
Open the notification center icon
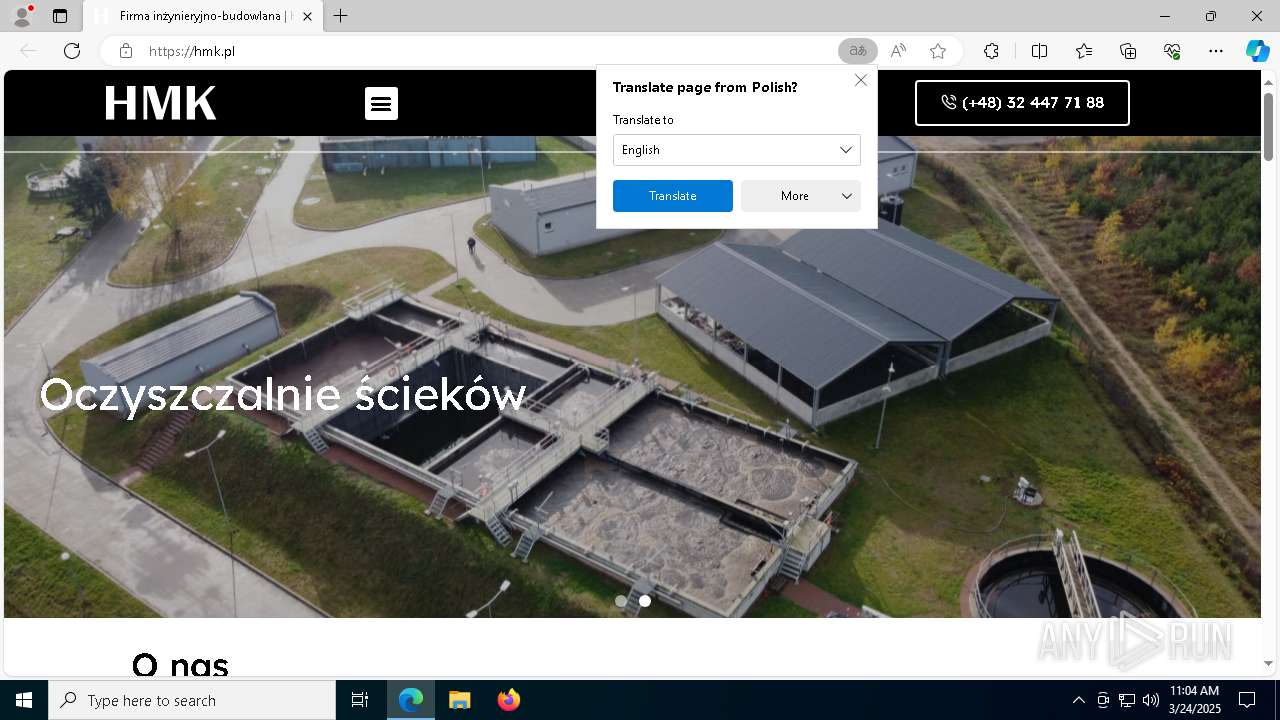point(1247,700)
